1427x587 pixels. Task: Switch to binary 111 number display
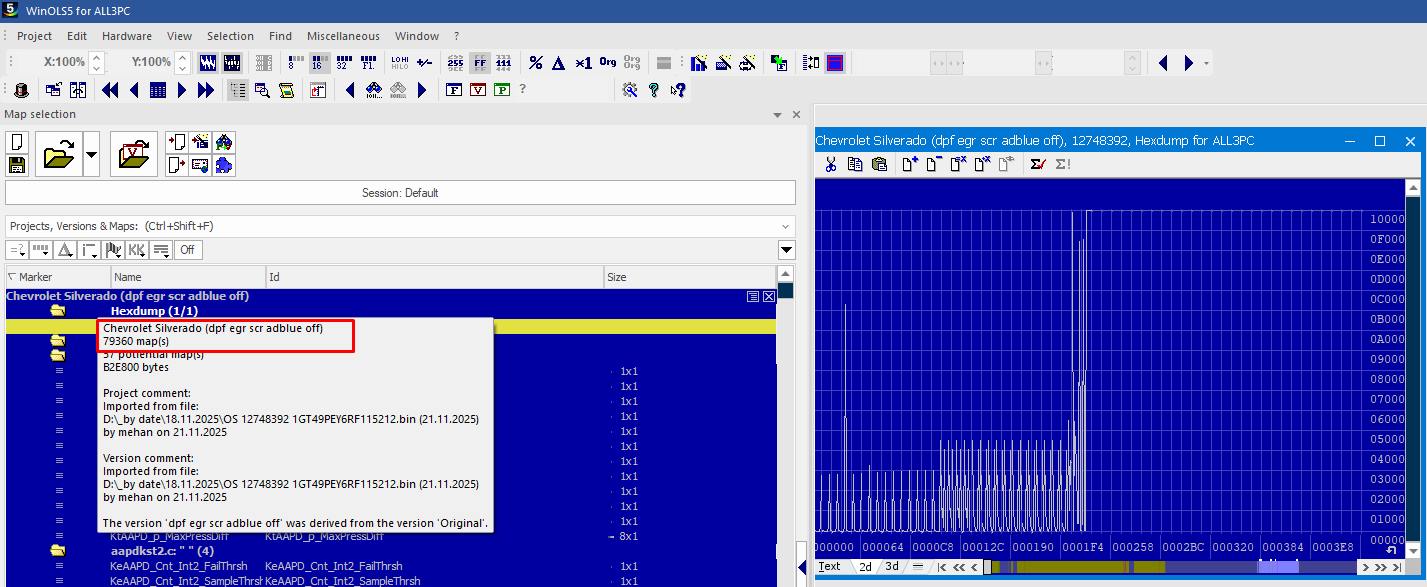pos(504,63)
